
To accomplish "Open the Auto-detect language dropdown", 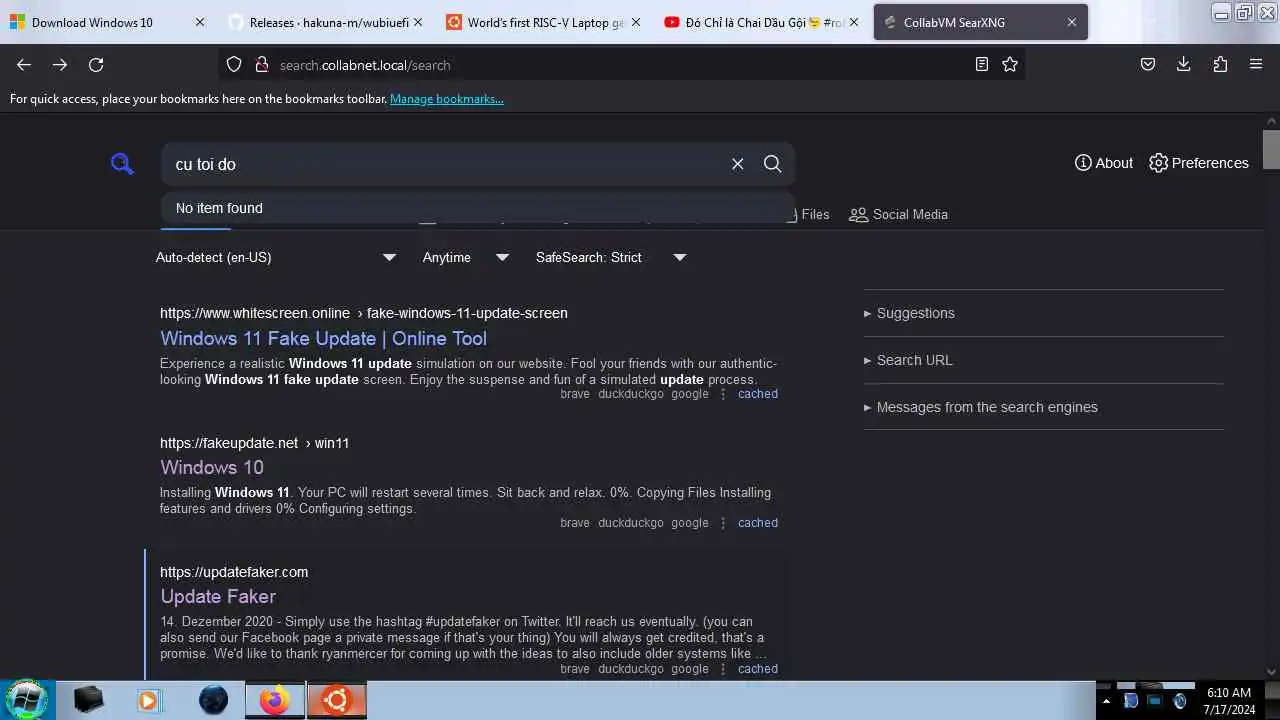I will (276, 257).
